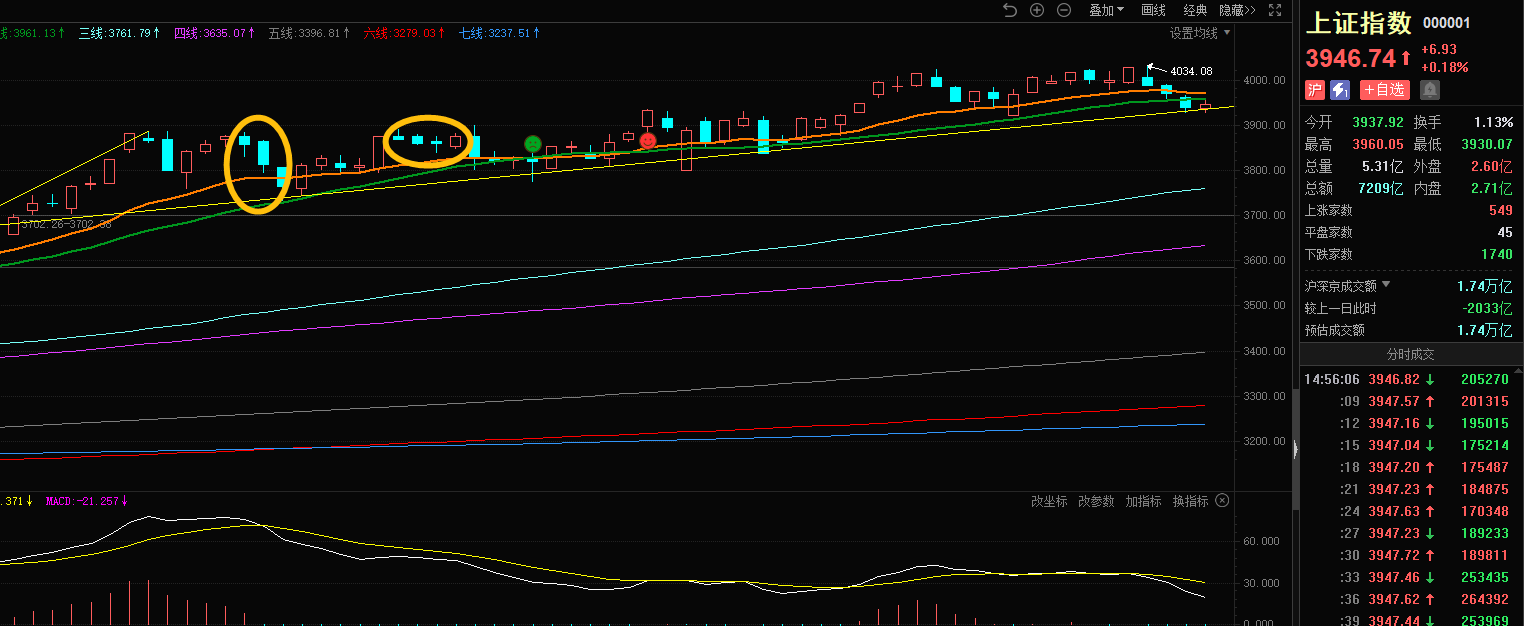This screenshot has width=1524, height=626.
Task: Click the undo arrow icon in chart toolbar
Action: click(x=1009, y=10)
